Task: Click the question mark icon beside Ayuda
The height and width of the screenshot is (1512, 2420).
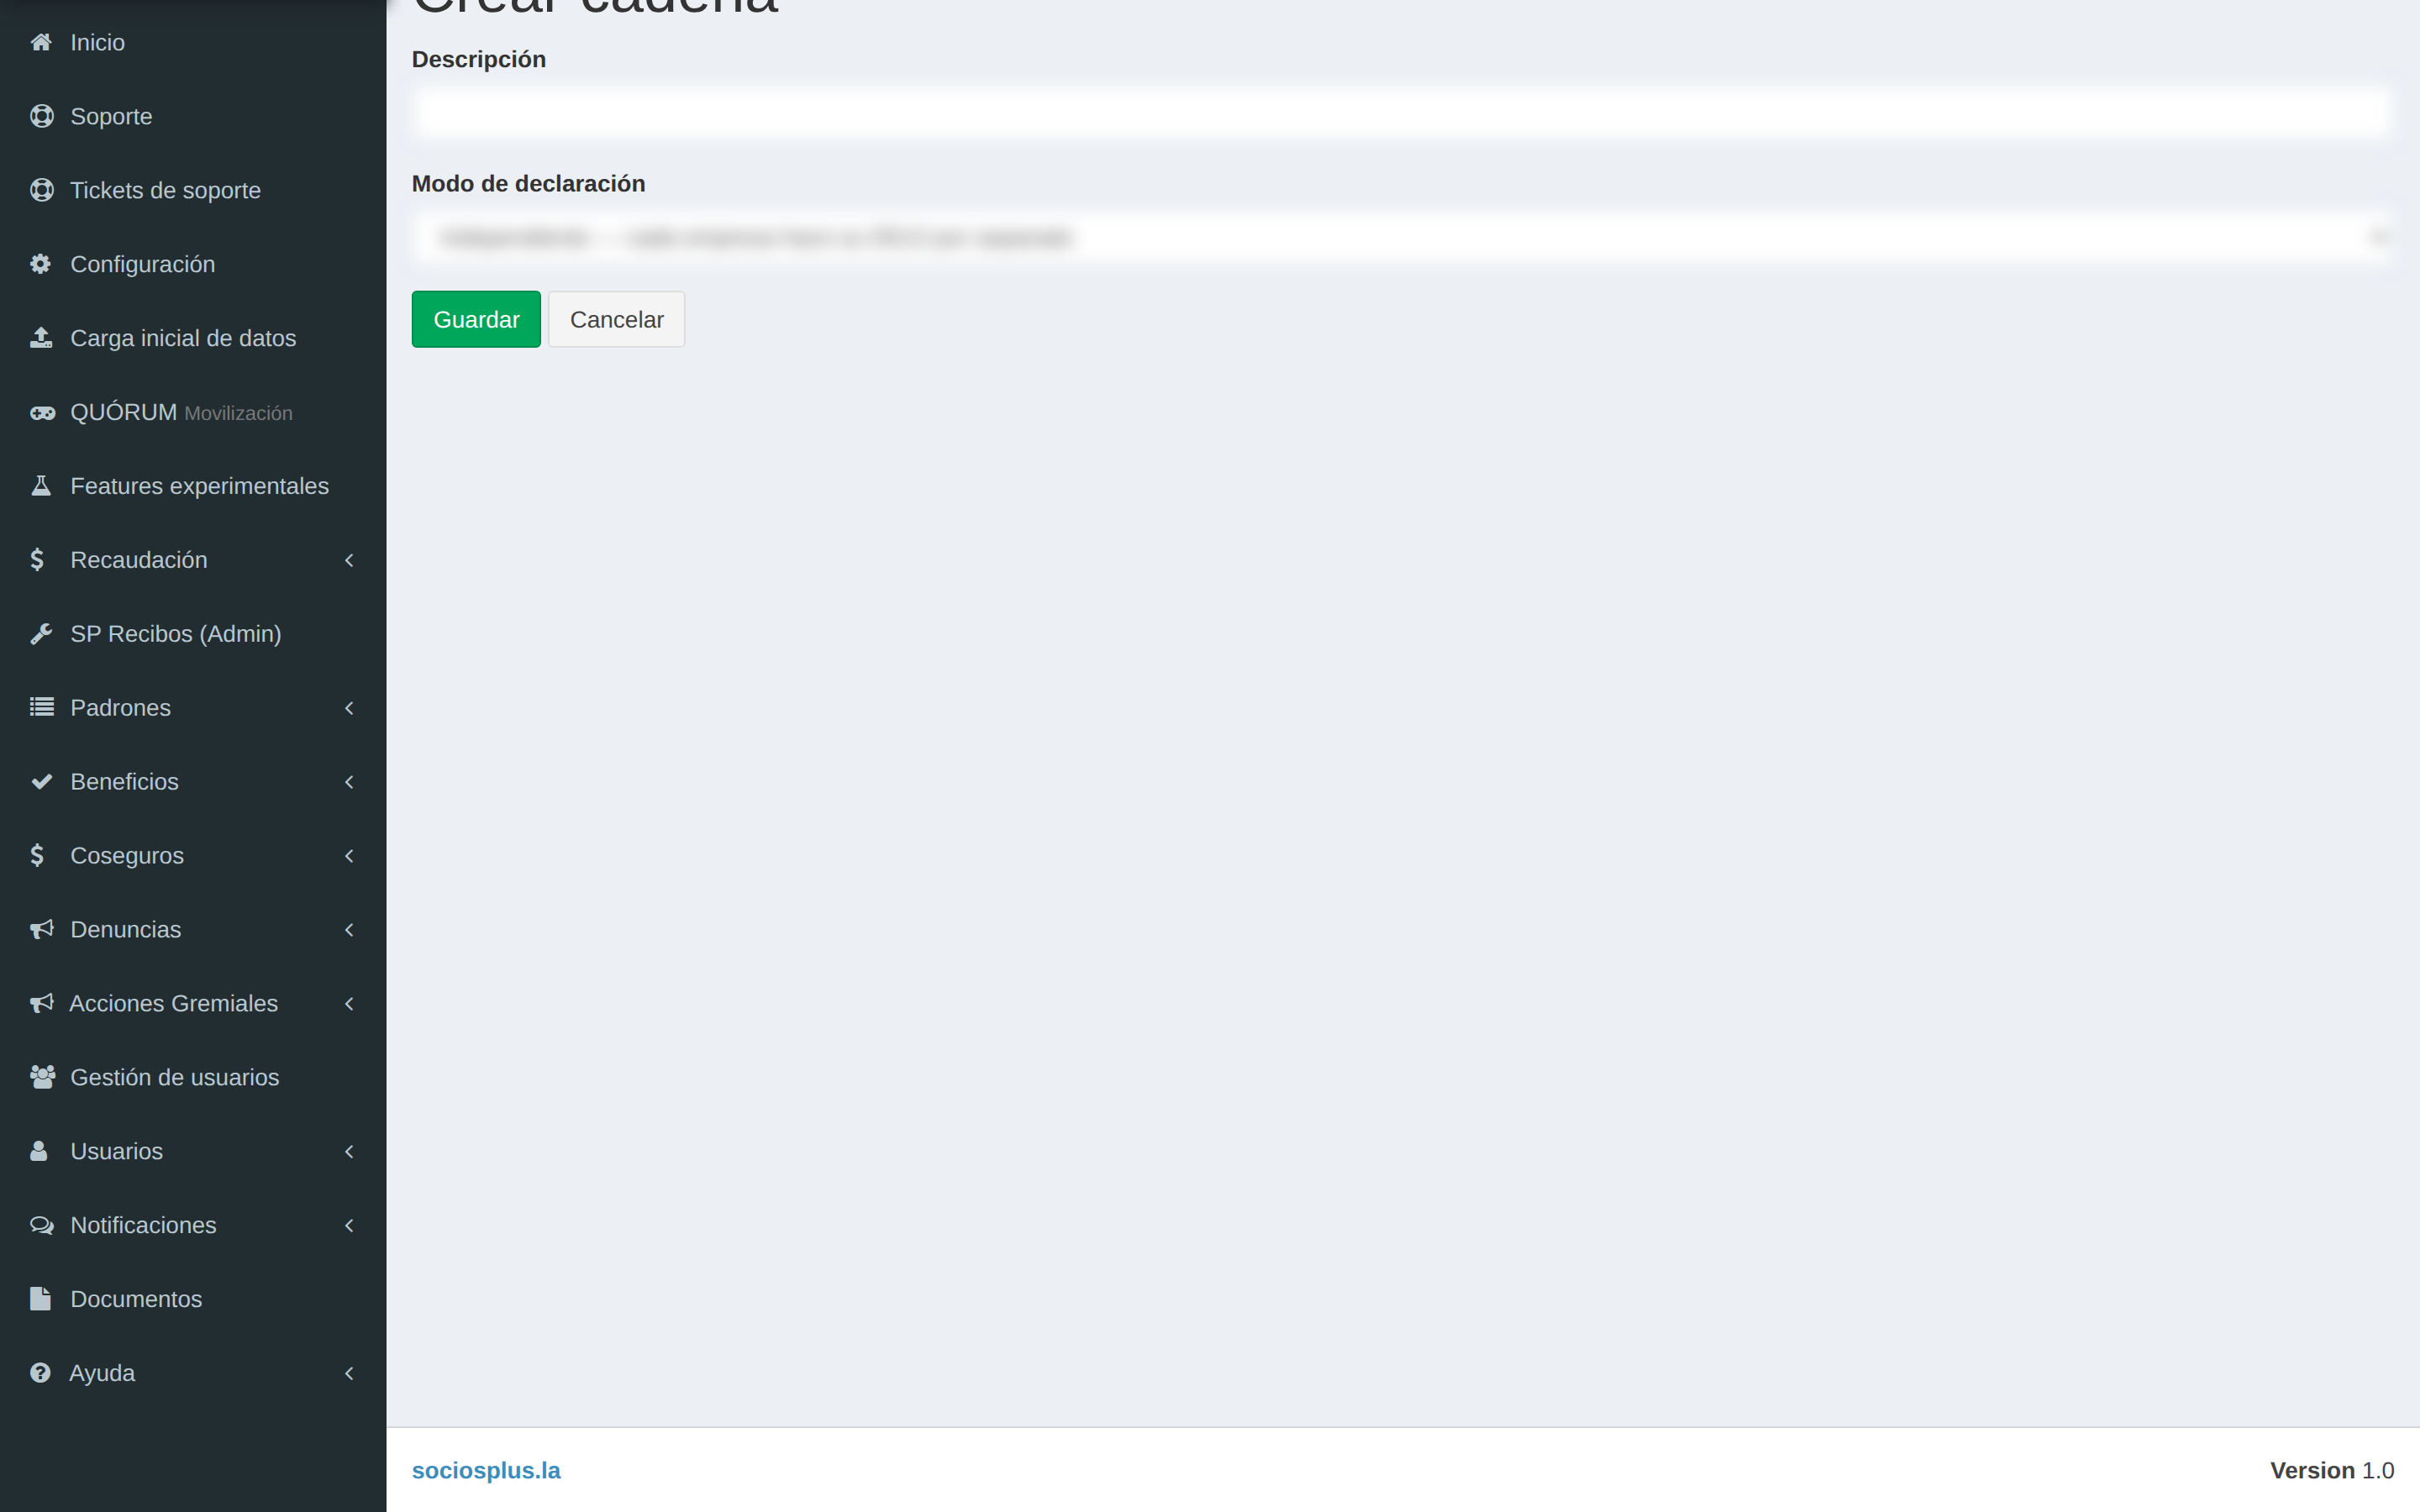Action: [40, 1373]
